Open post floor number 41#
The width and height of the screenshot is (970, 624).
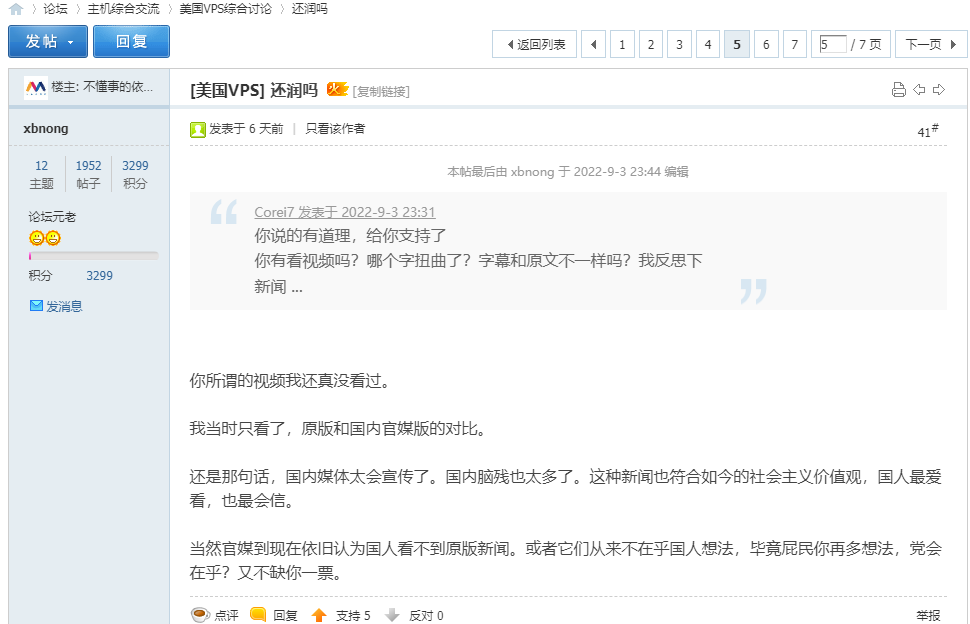[x=928, y=130]
